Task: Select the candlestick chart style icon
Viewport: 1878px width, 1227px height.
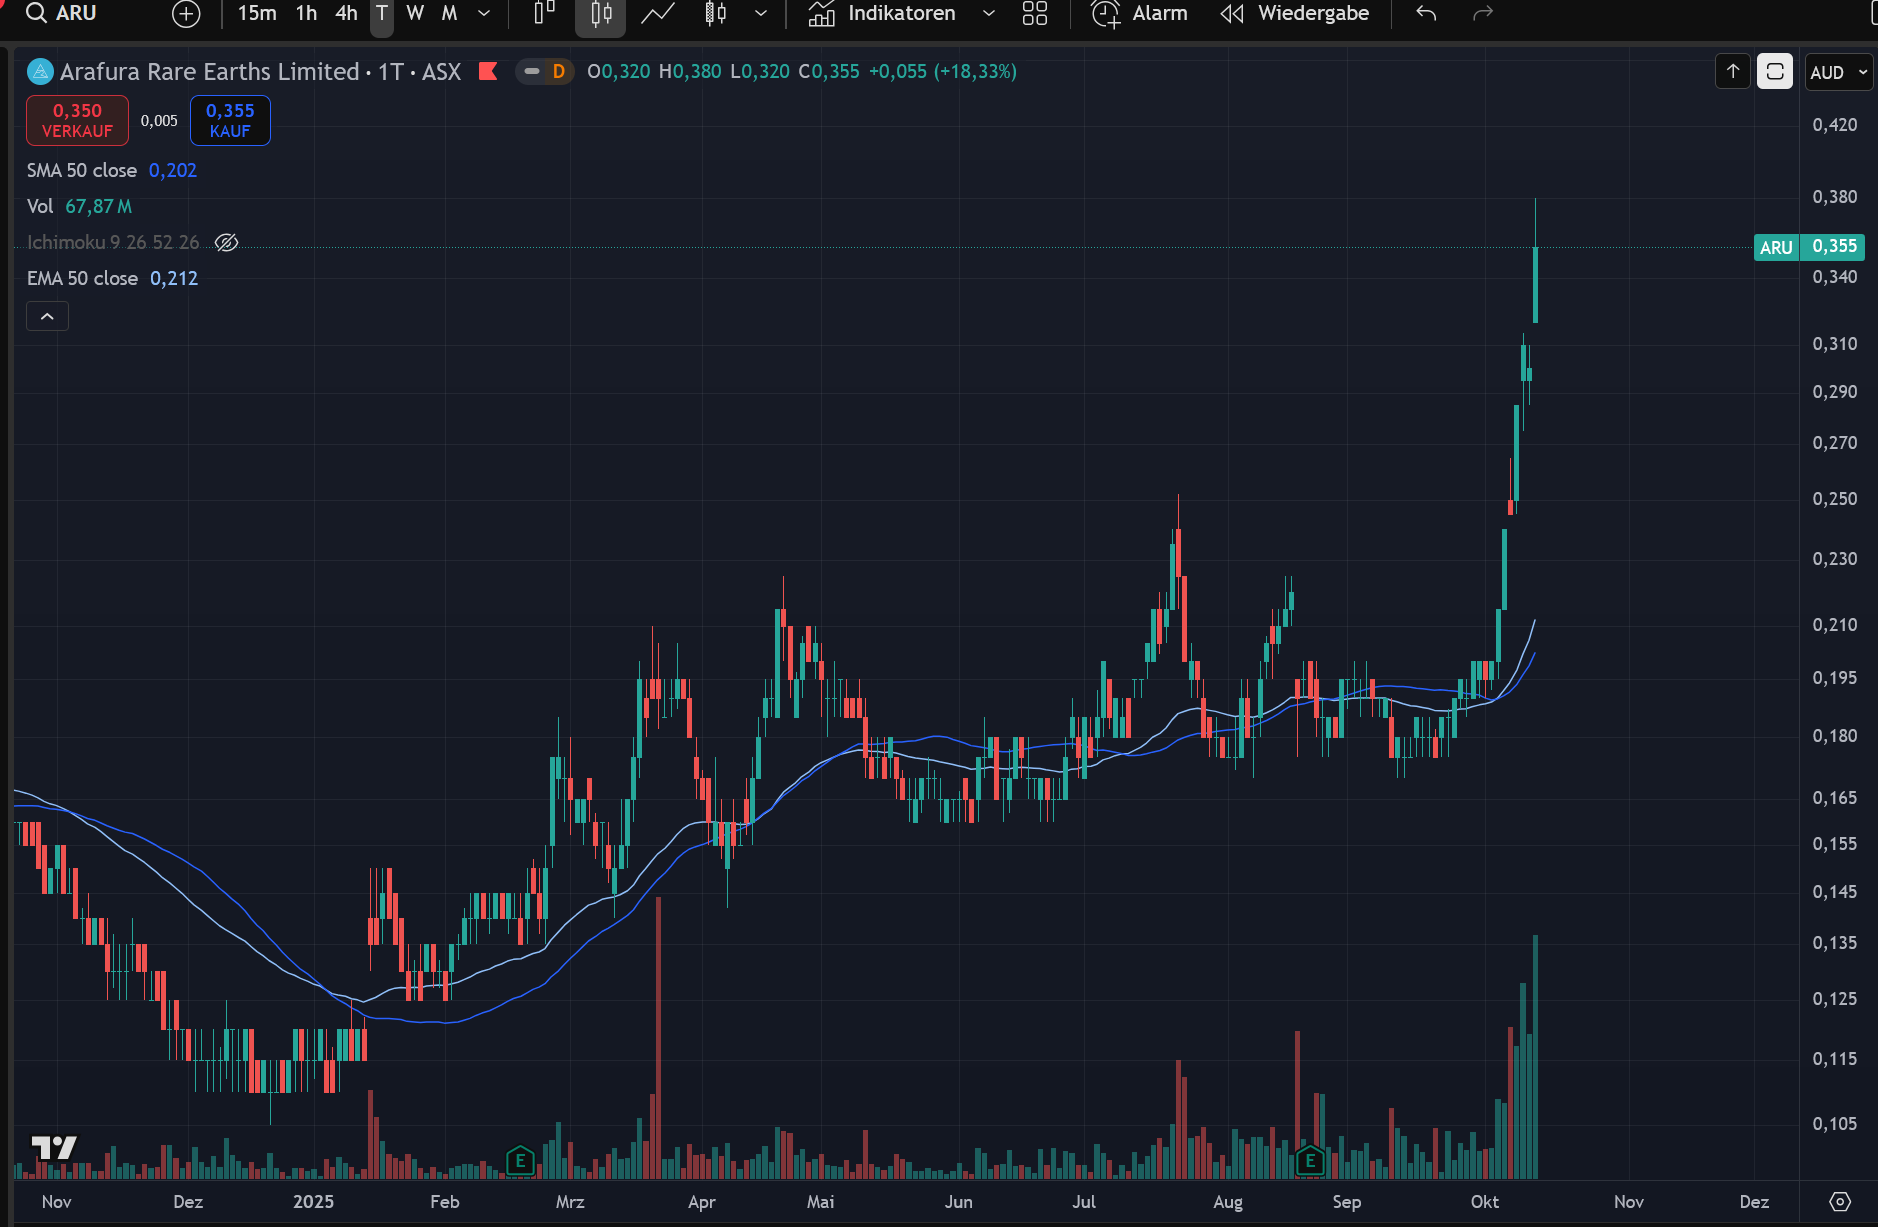Action: tap(600, 14)
